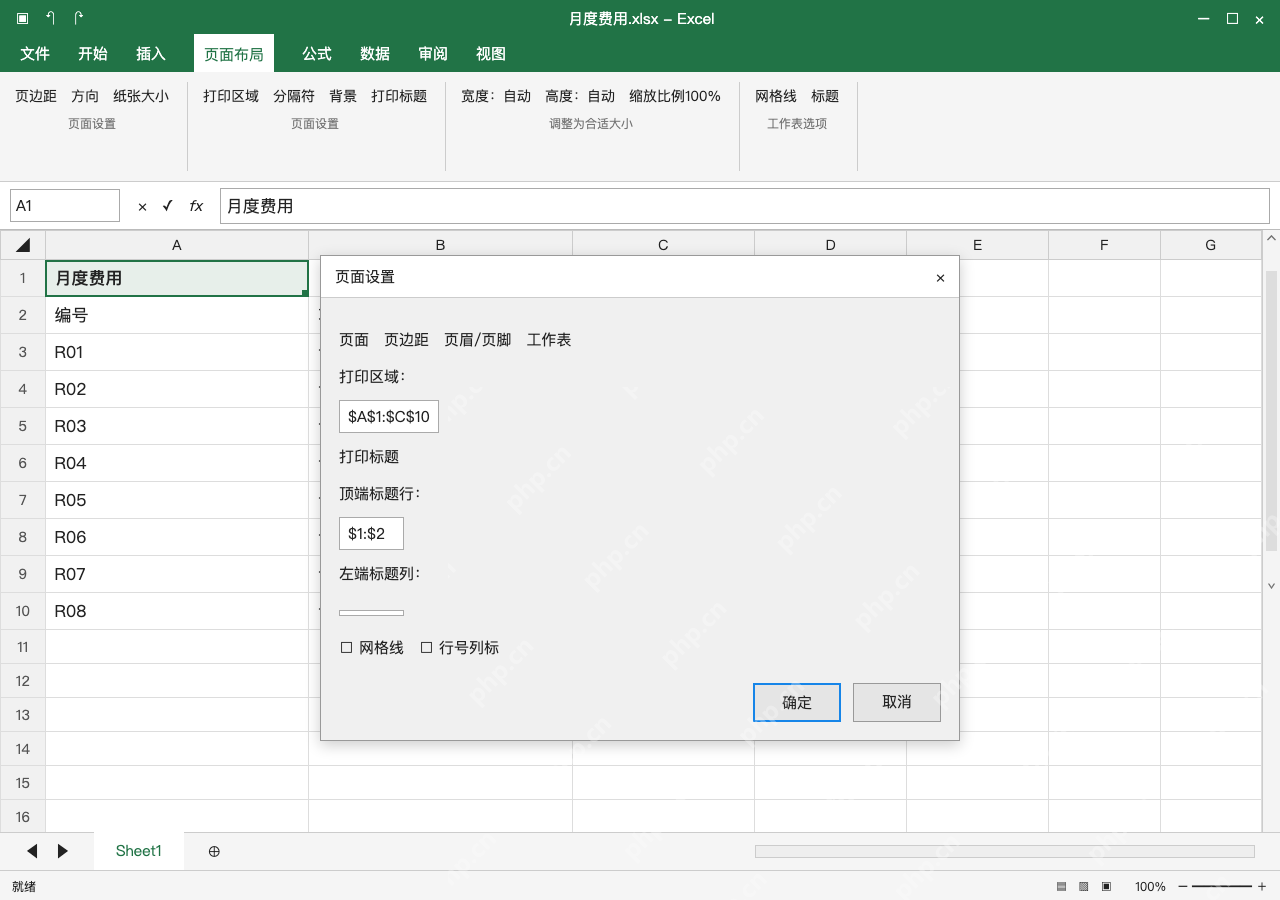1280x900 pixels.
Task: Add a new sheet with plus icon
Action: pyautogui.click(x=214, y=851)
